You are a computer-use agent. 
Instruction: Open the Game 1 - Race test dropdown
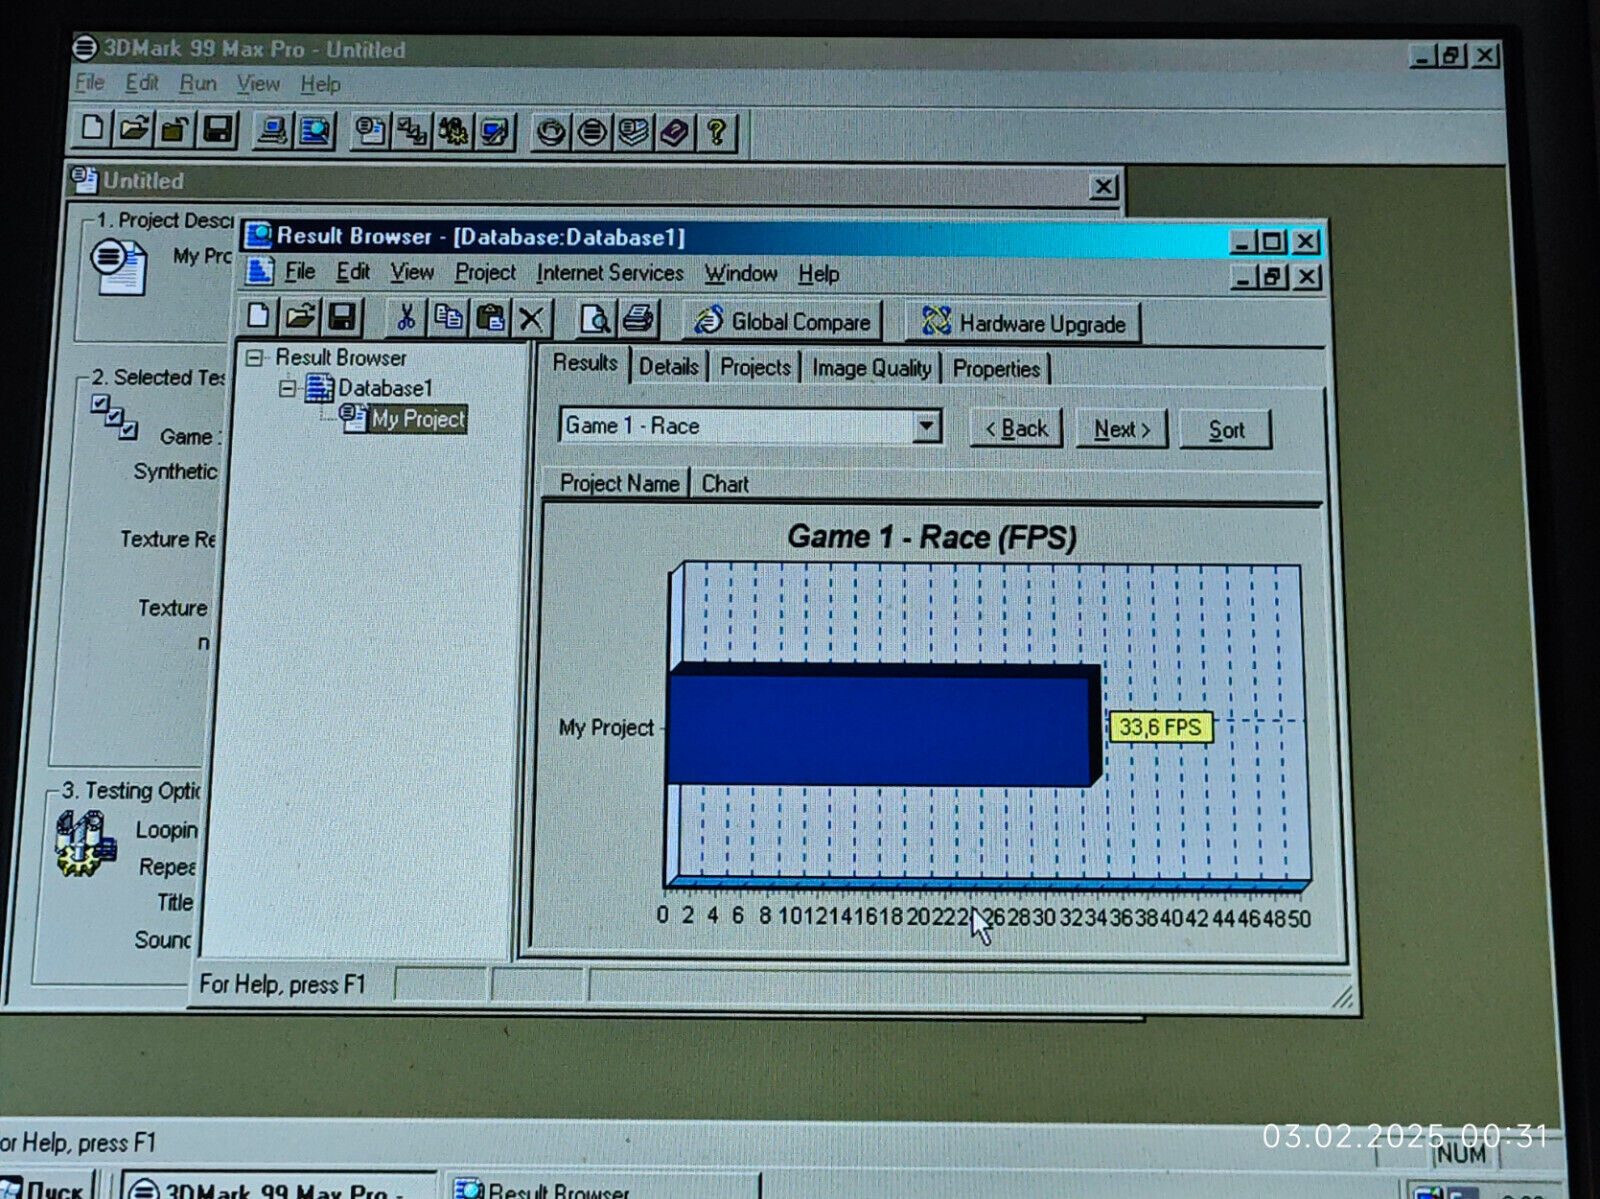927,426
